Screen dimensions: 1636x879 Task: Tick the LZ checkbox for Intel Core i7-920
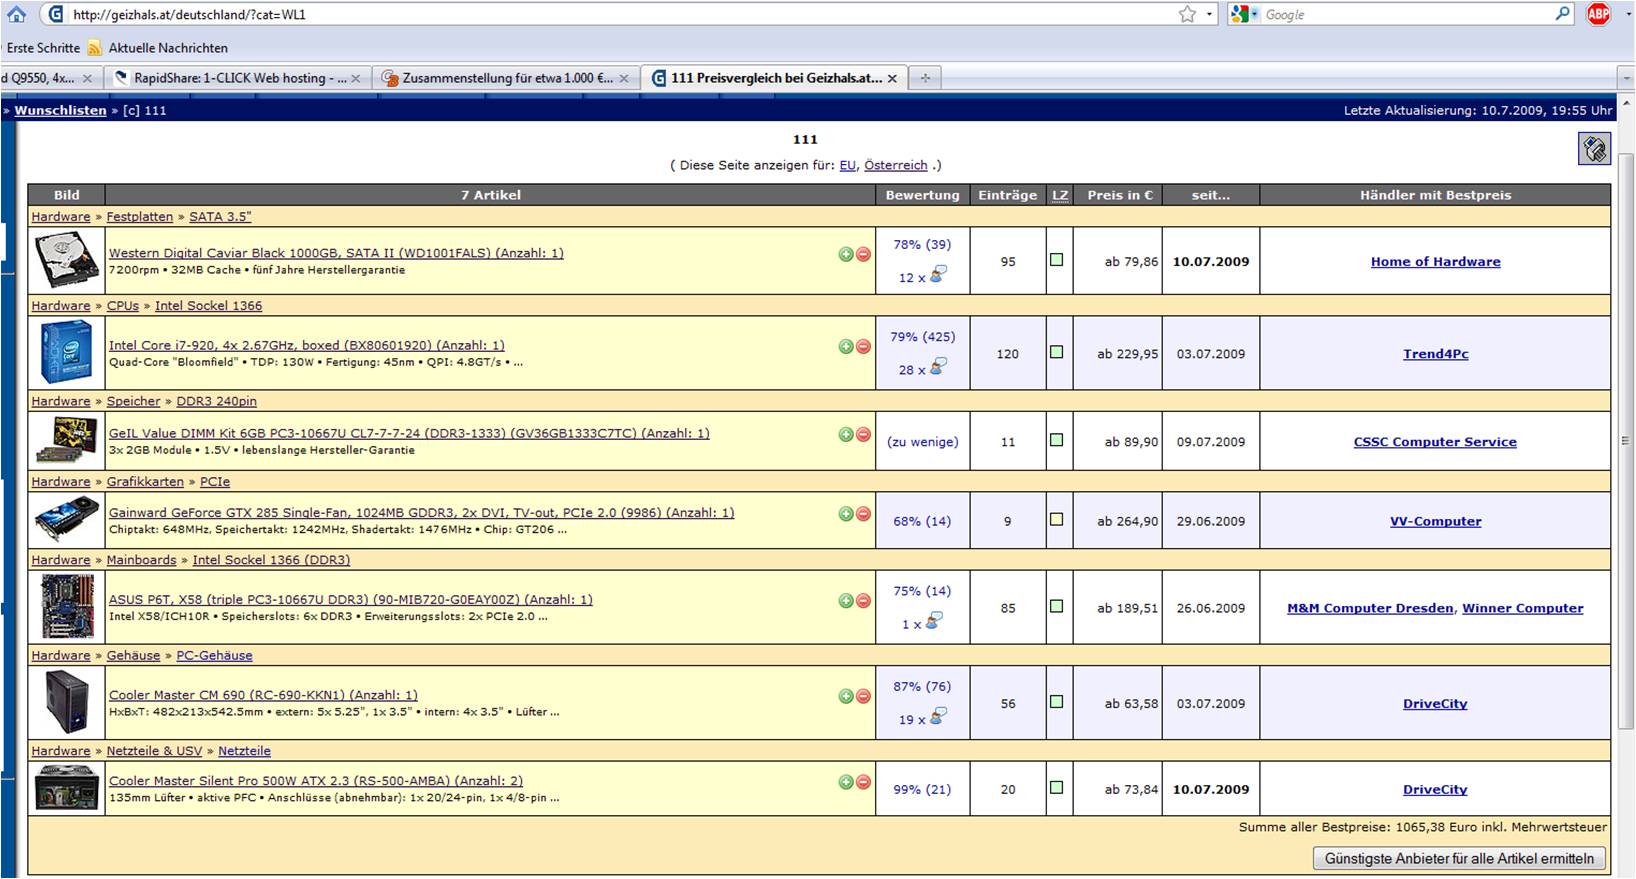tap(1056, 352)
